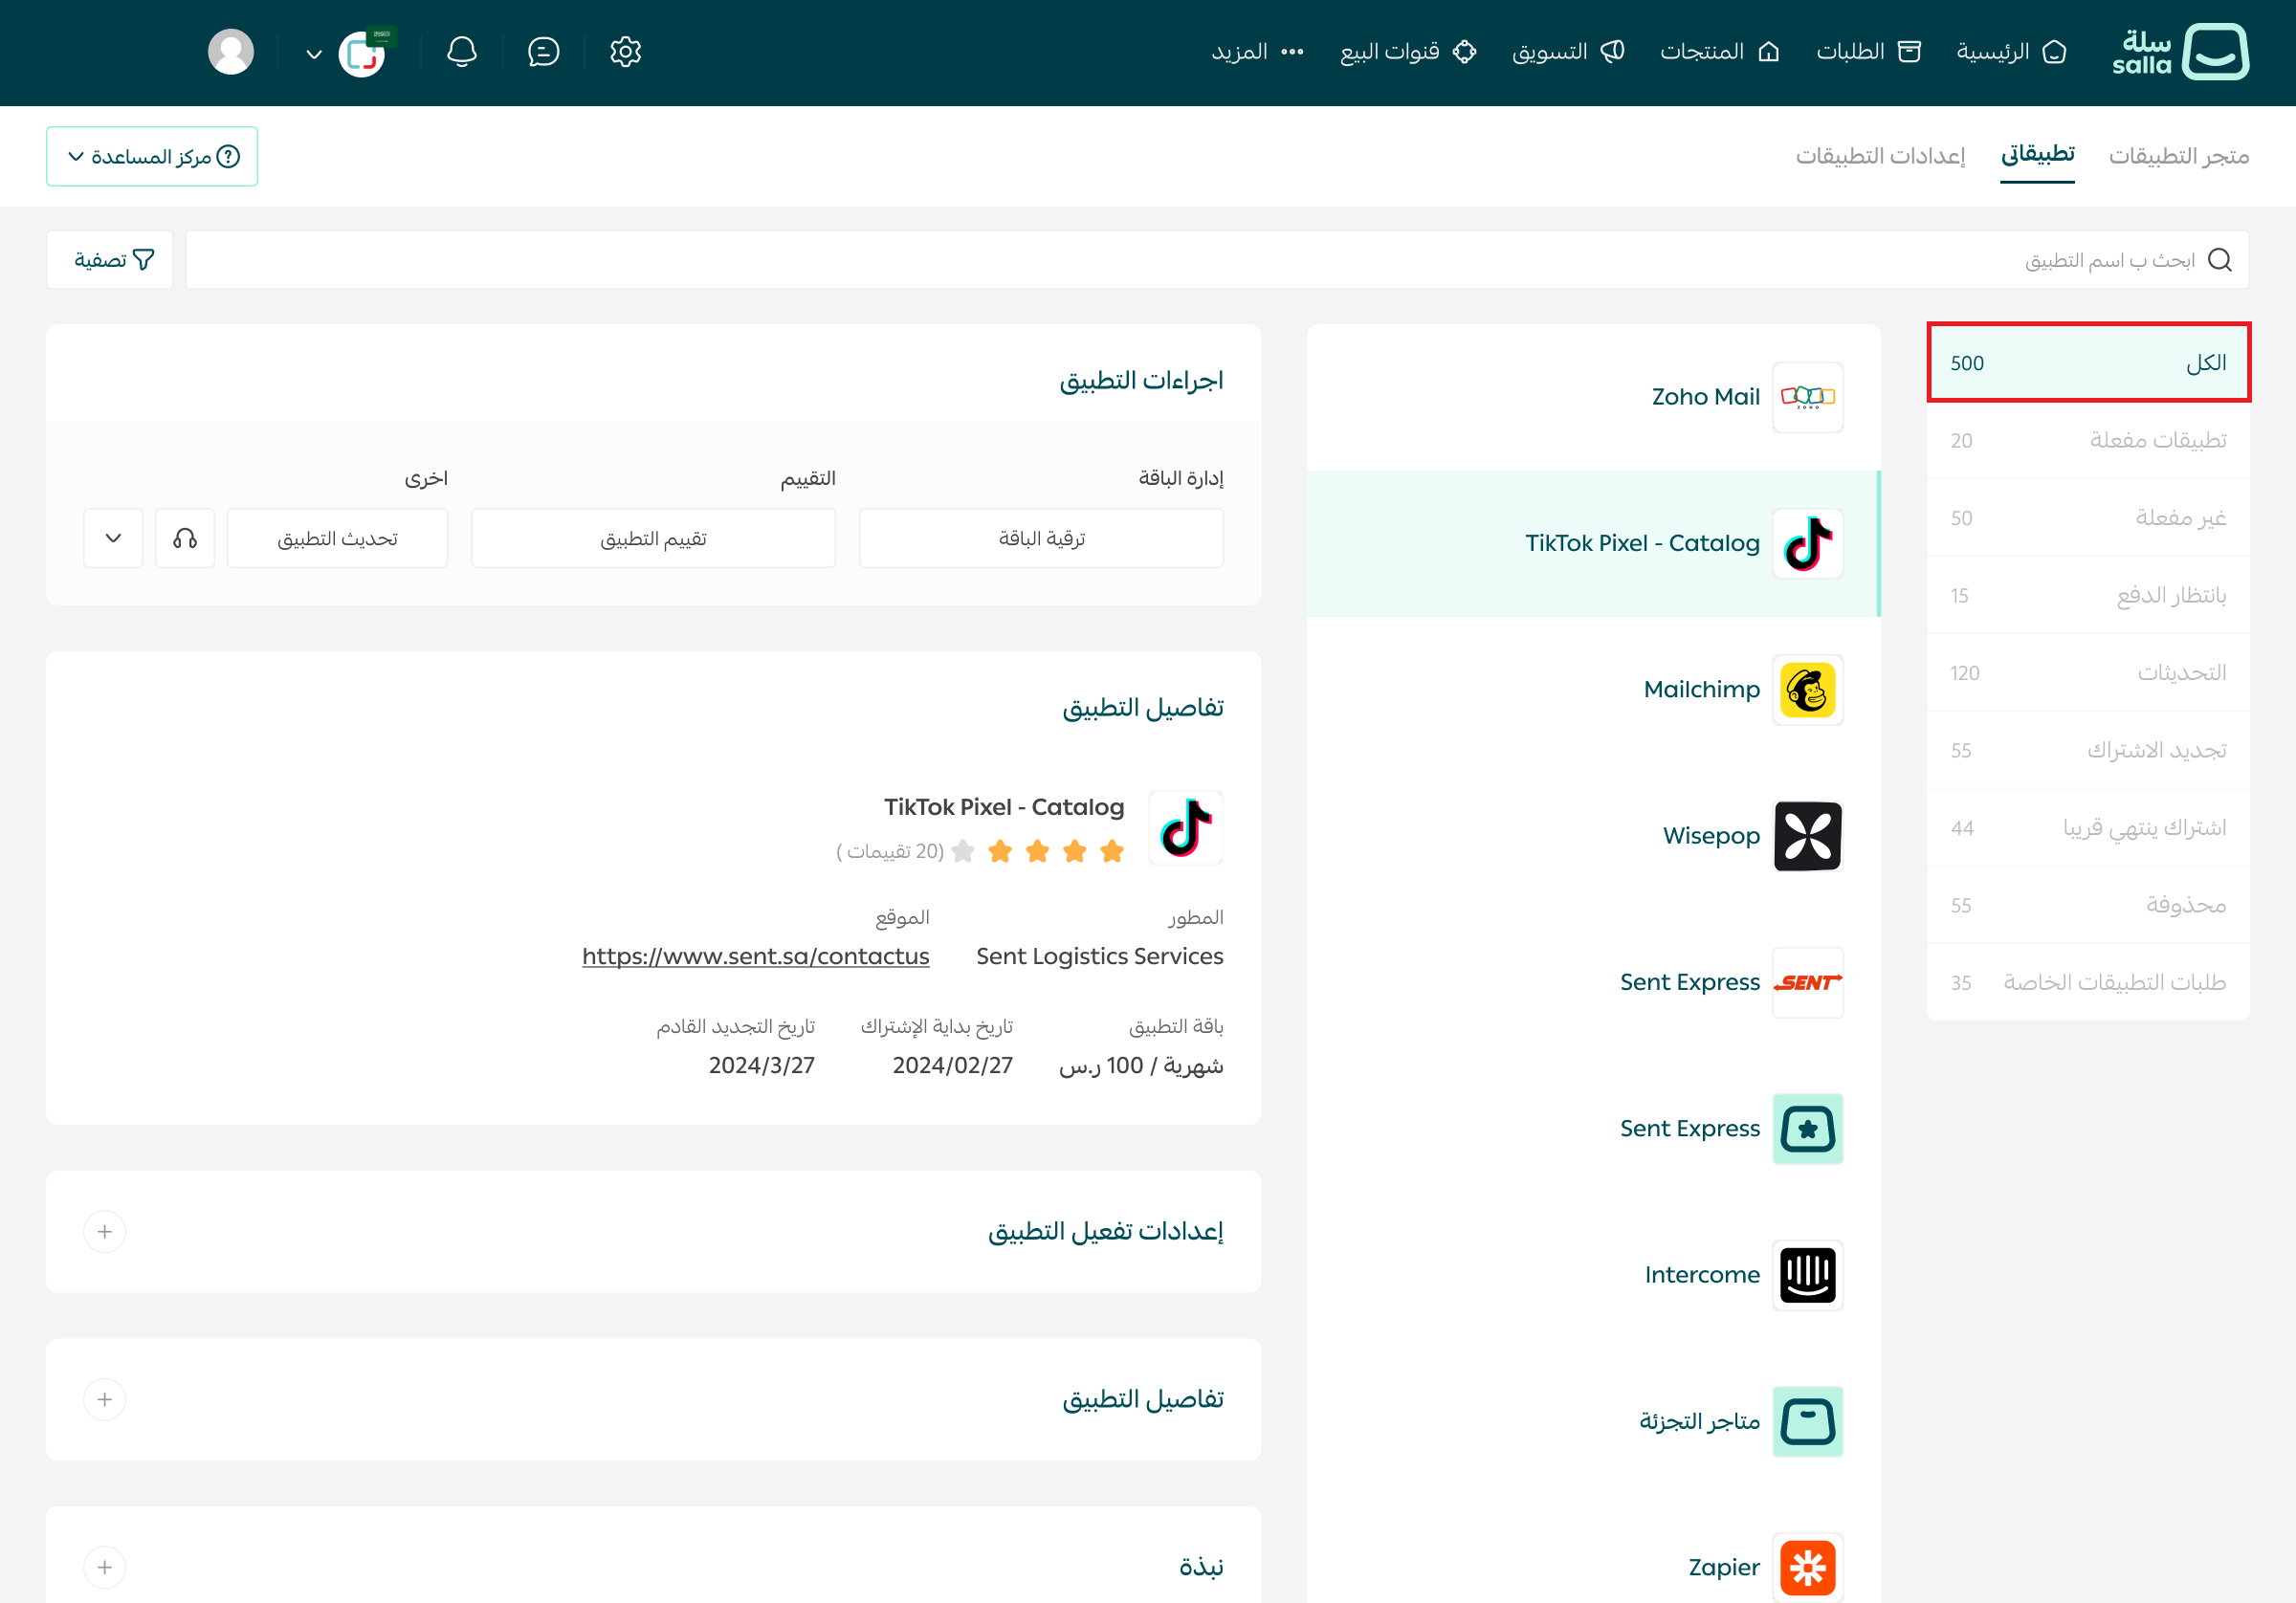This screenshot has width=2296, height=1603.
Task: Open the settings gear icon
Action: click(625, 52)
